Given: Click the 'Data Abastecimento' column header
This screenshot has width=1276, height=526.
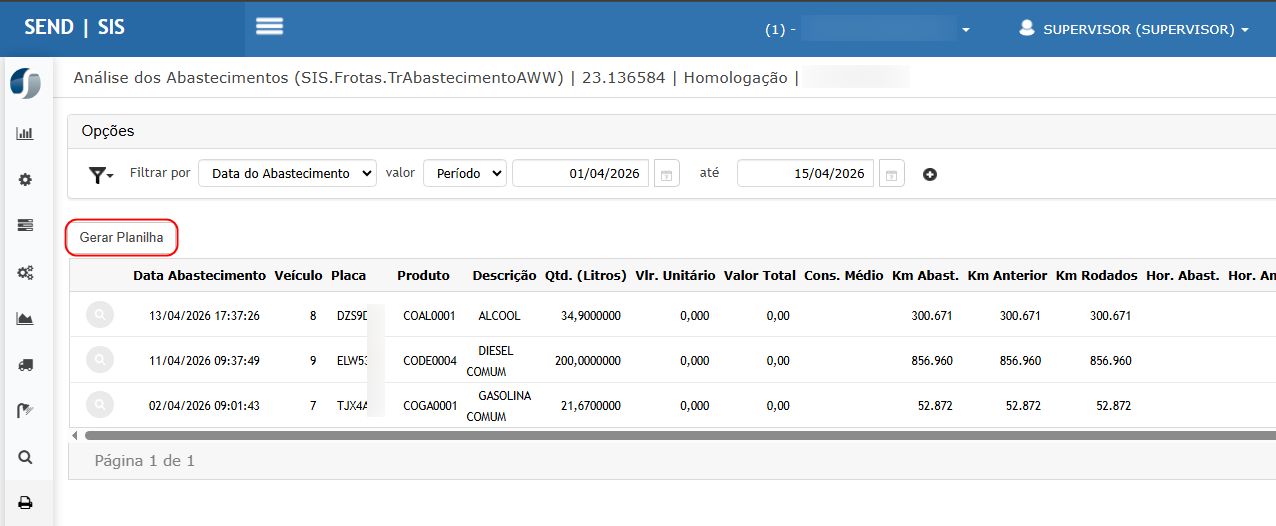Looking at the screenshot, I should click(x=199, y=275).
